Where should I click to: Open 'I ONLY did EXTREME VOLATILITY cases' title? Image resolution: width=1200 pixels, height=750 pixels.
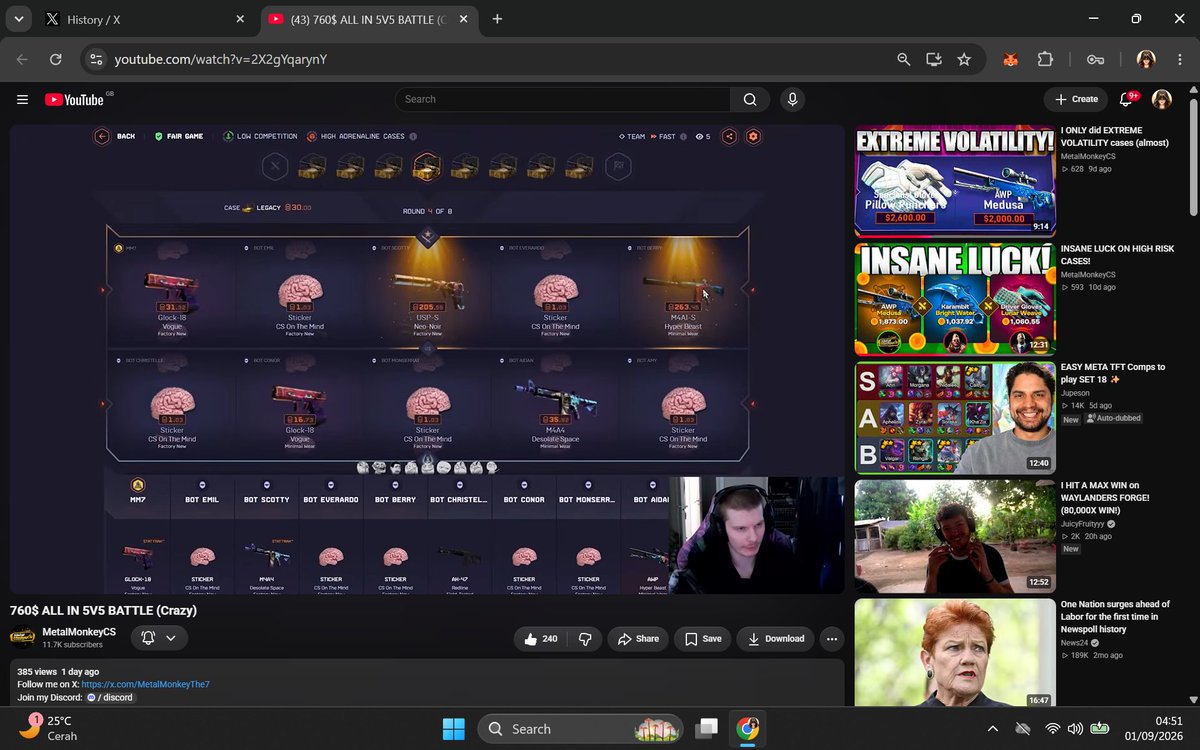pos(1117,136)
